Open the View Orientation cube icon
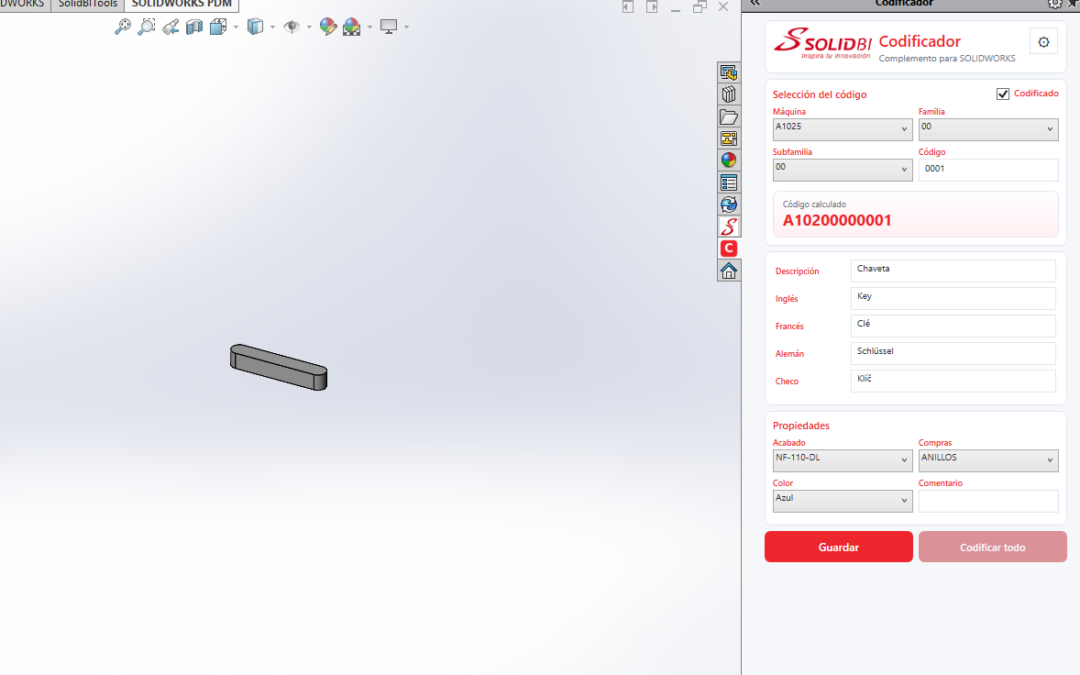1080x675 pixels. point(218,27)
